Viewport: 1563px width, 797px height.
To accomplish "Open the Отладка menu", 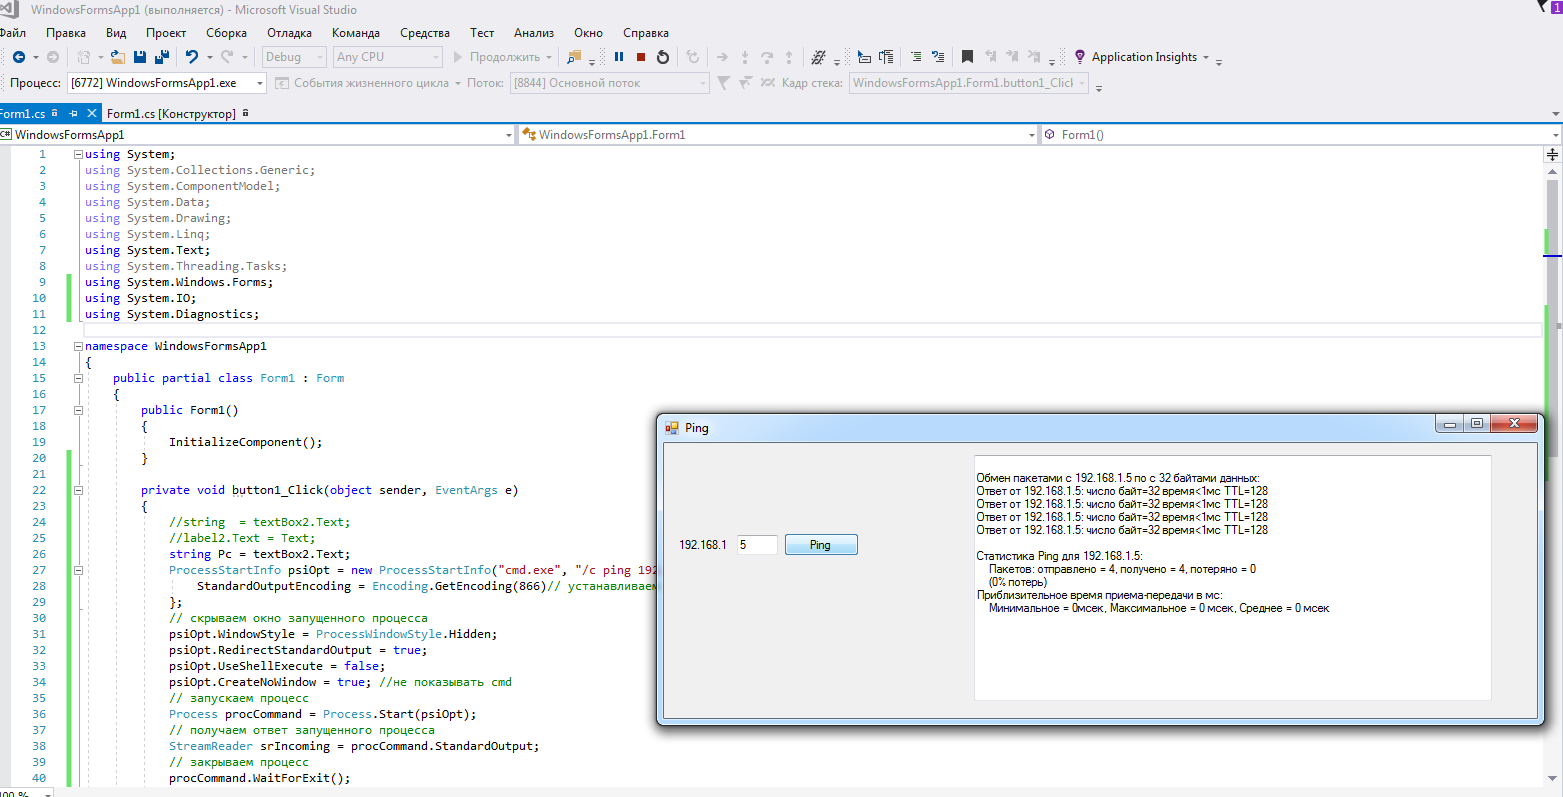I will 290,33.
